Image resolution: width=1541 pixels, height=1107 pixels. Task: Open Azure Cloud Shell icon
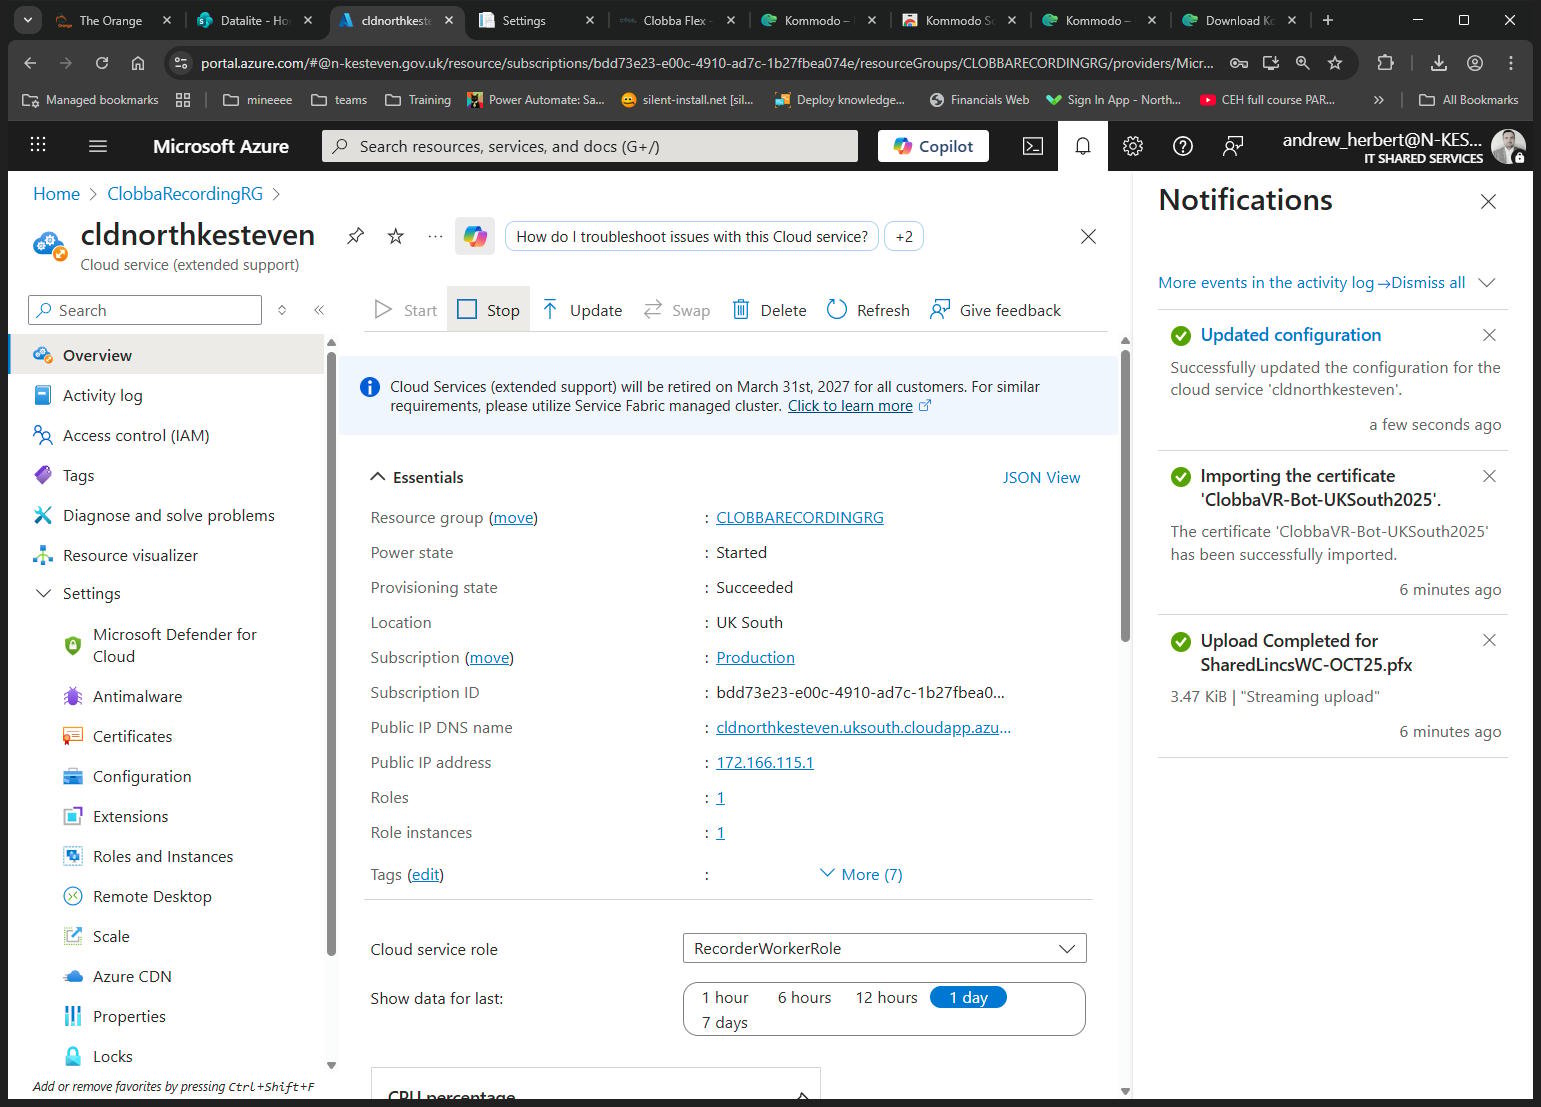(x=1033, y=146)
